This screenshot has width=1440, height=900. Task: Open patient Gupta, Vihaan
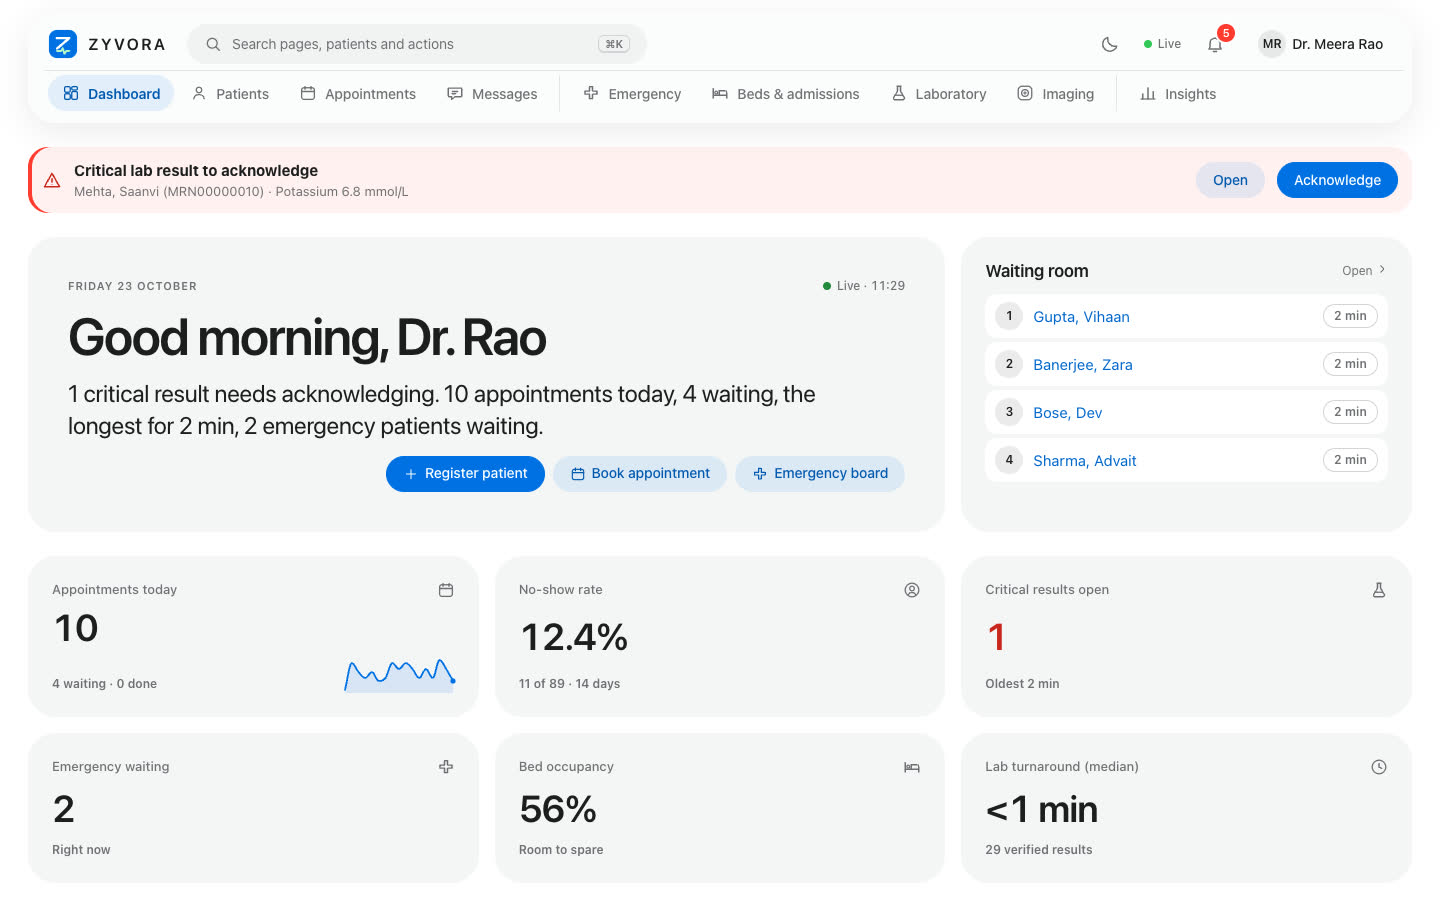1081,317
